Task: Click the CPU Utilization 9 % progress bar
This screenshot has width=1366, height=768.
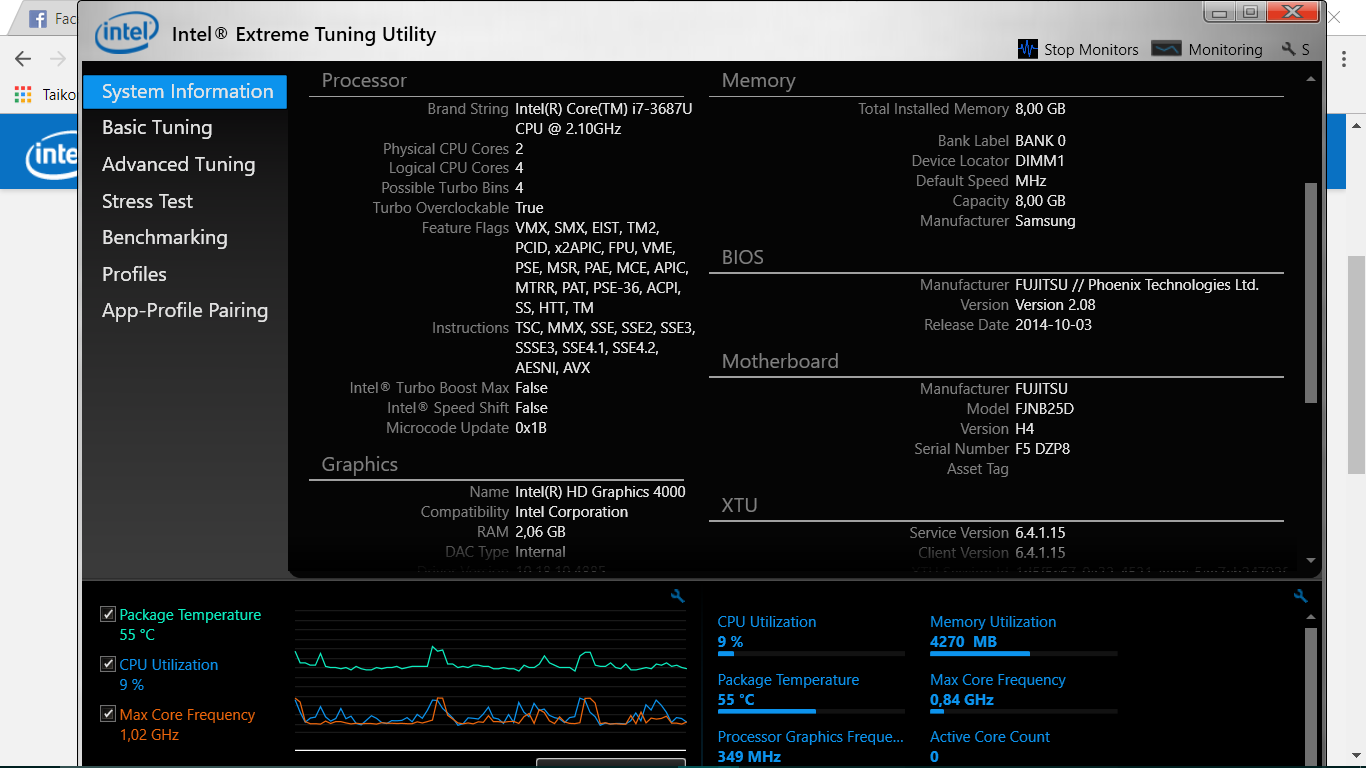Action: click(x=811, y=654)
